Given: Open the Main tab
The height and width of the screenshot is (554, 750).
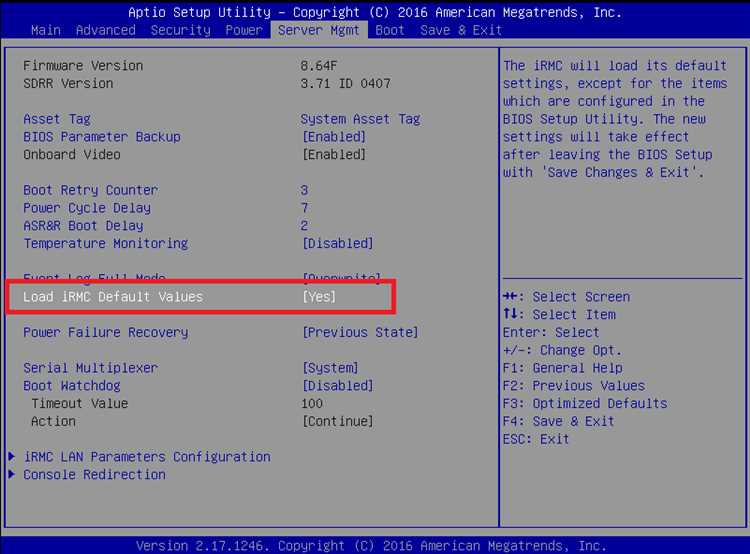Looking at the screenshot, I should (x=45, y=30).
